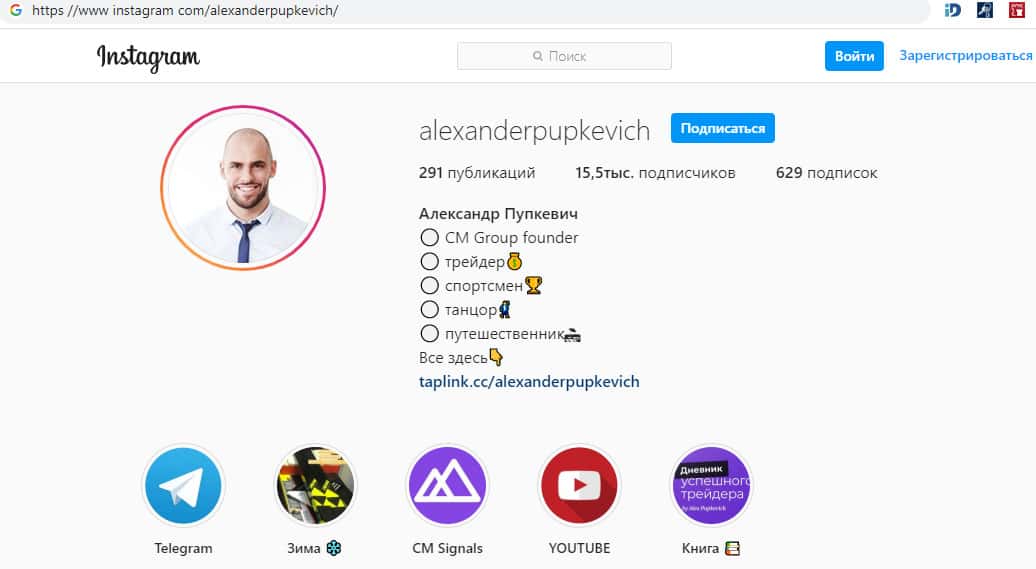Show the 15,5тыс. подписчиков list
Screen dimensions: 1036x569
[x=655, y=173]
